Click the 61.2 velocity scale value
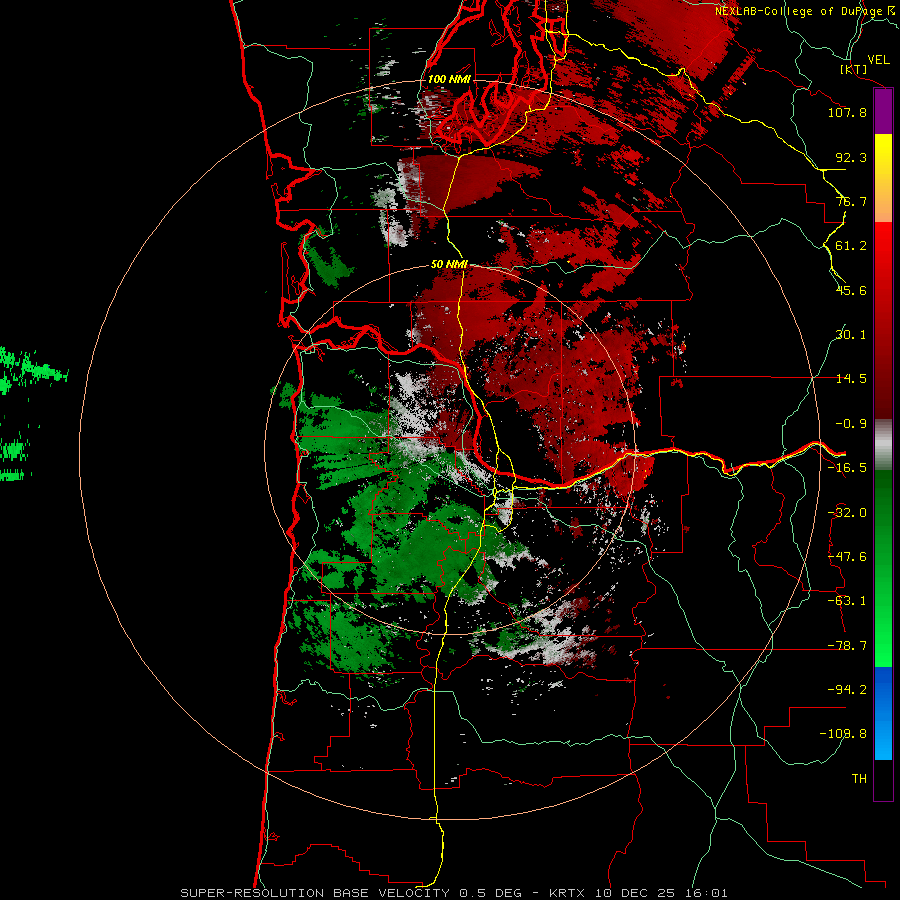The height and width of the screenshot is (900, 900). 851,246
